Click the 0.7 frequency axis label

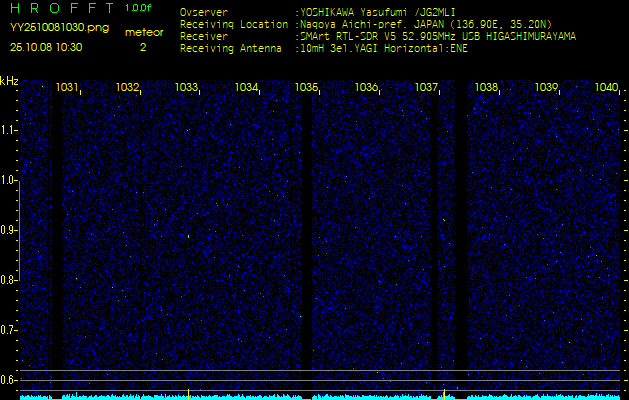click(9, 329)
